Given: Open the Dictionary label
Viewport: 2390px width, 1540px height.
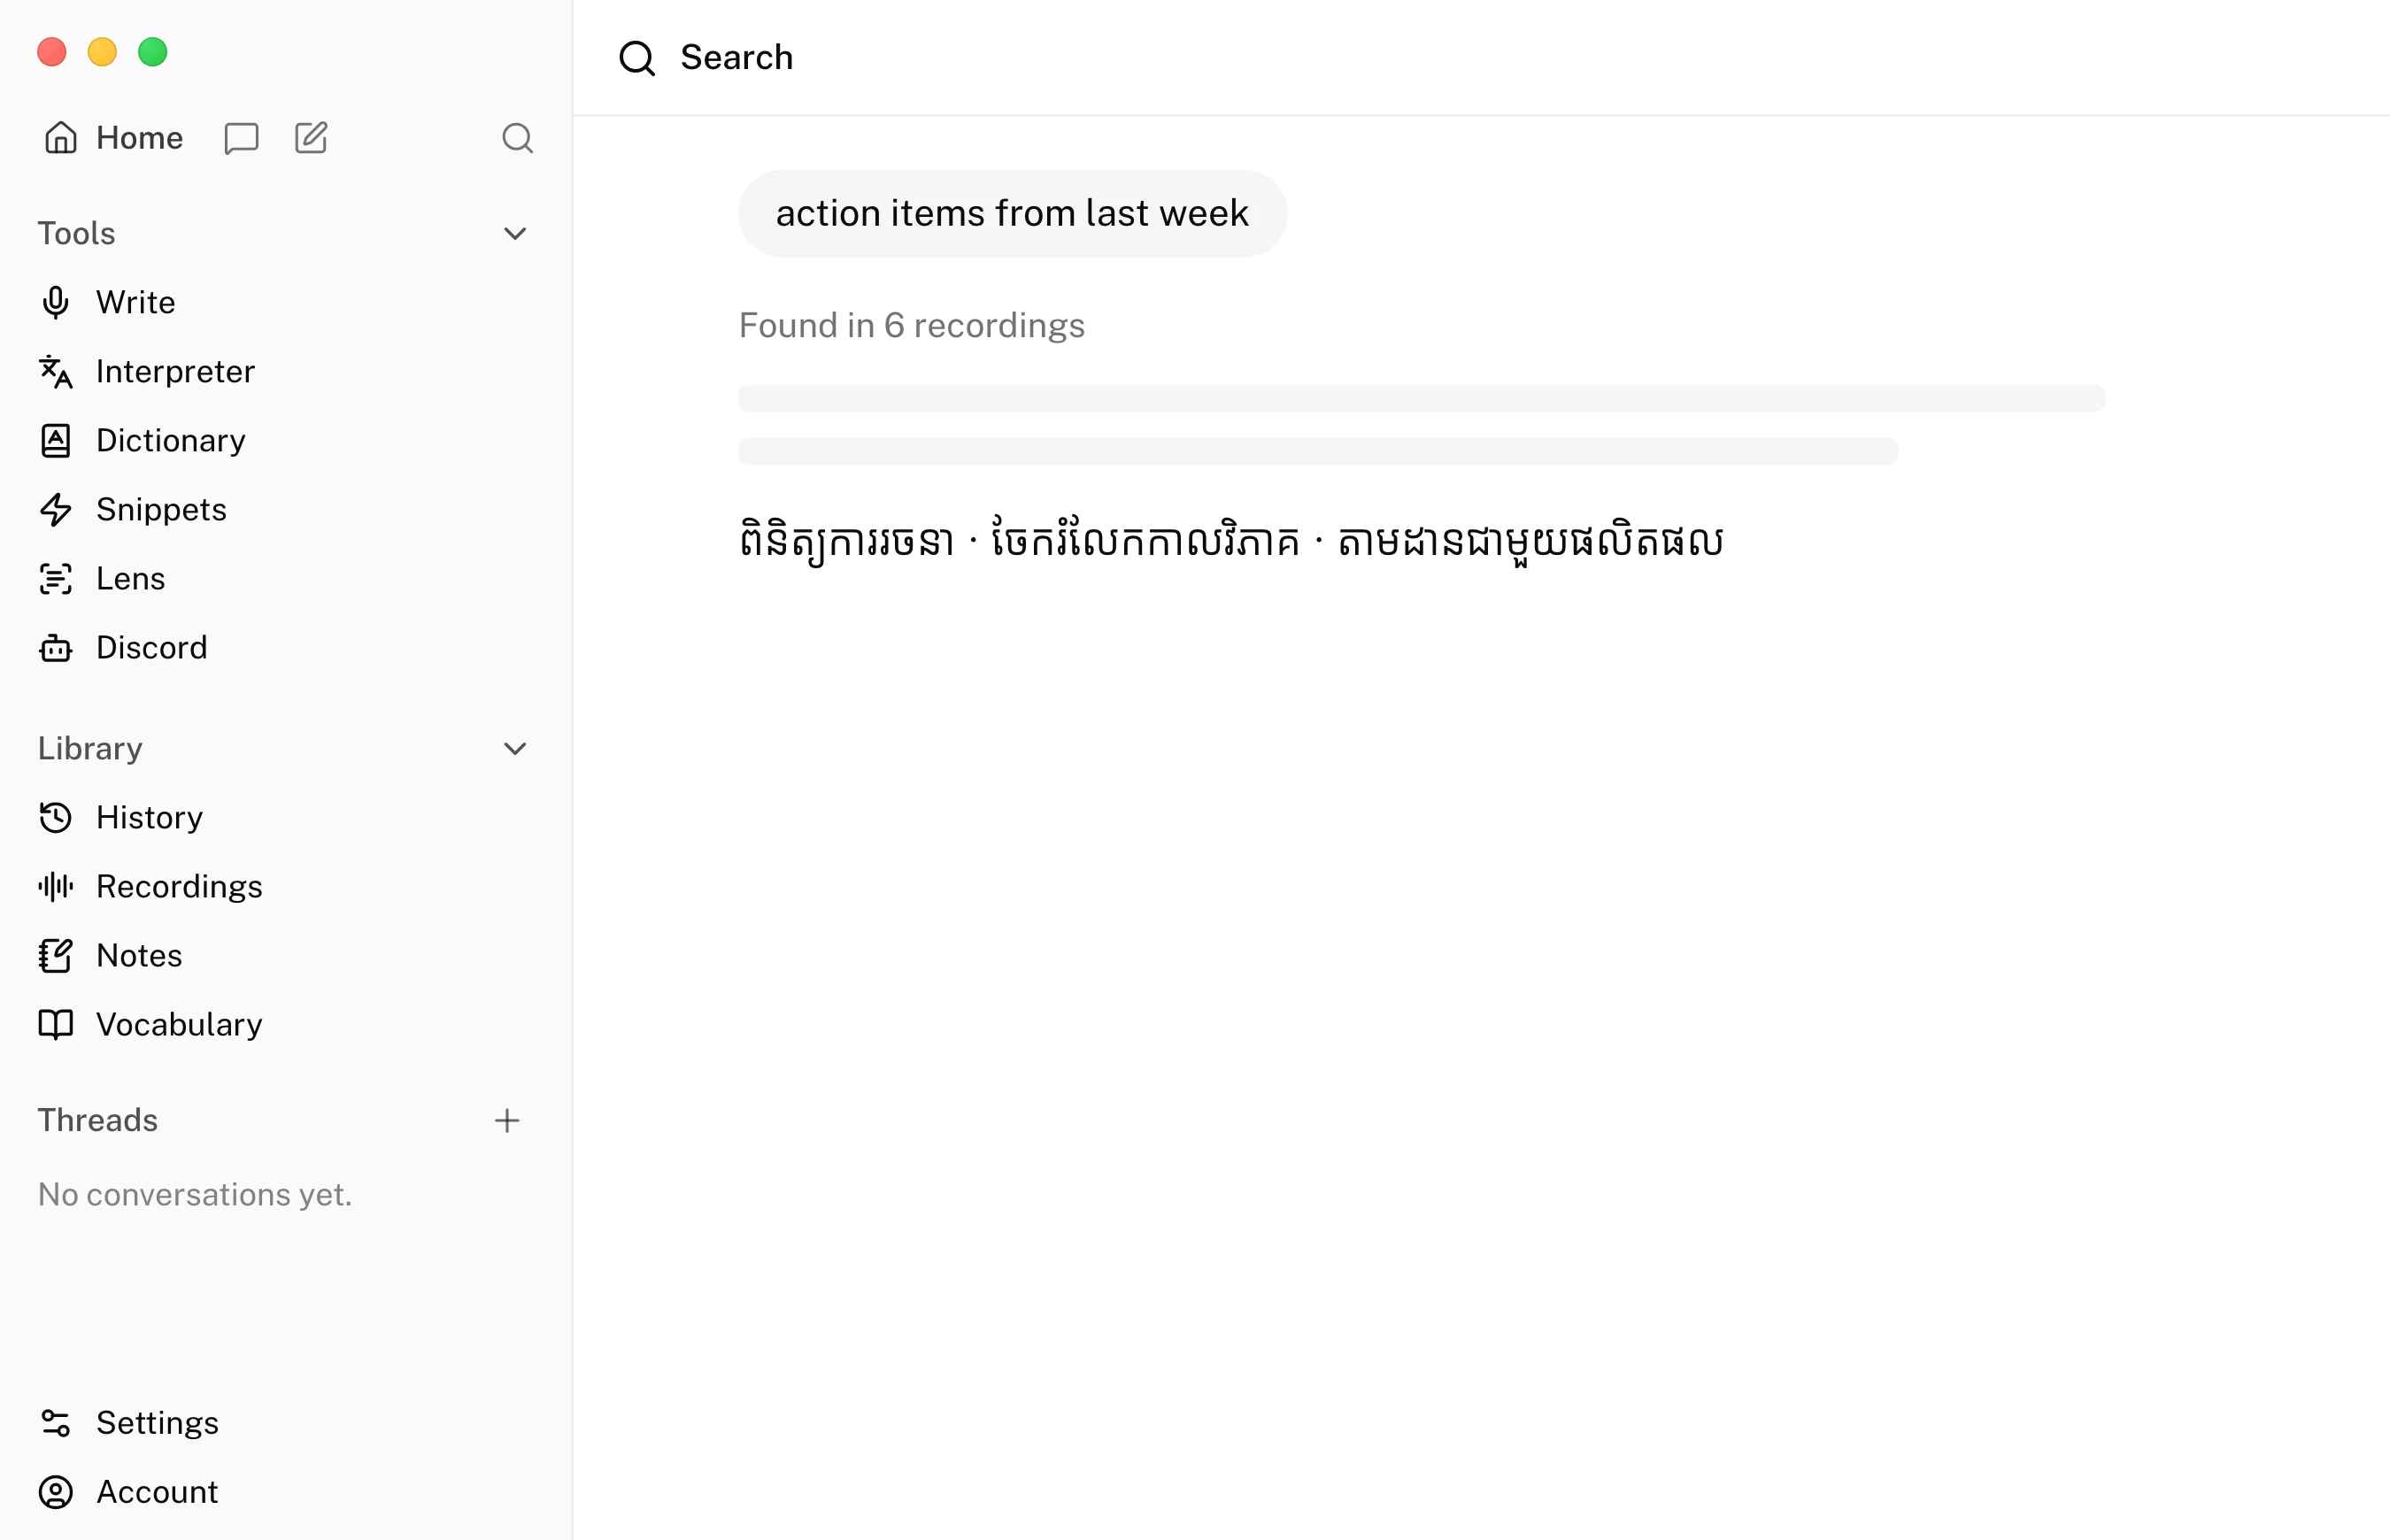Looking at the screenshot, I should (x=171, y=440).
